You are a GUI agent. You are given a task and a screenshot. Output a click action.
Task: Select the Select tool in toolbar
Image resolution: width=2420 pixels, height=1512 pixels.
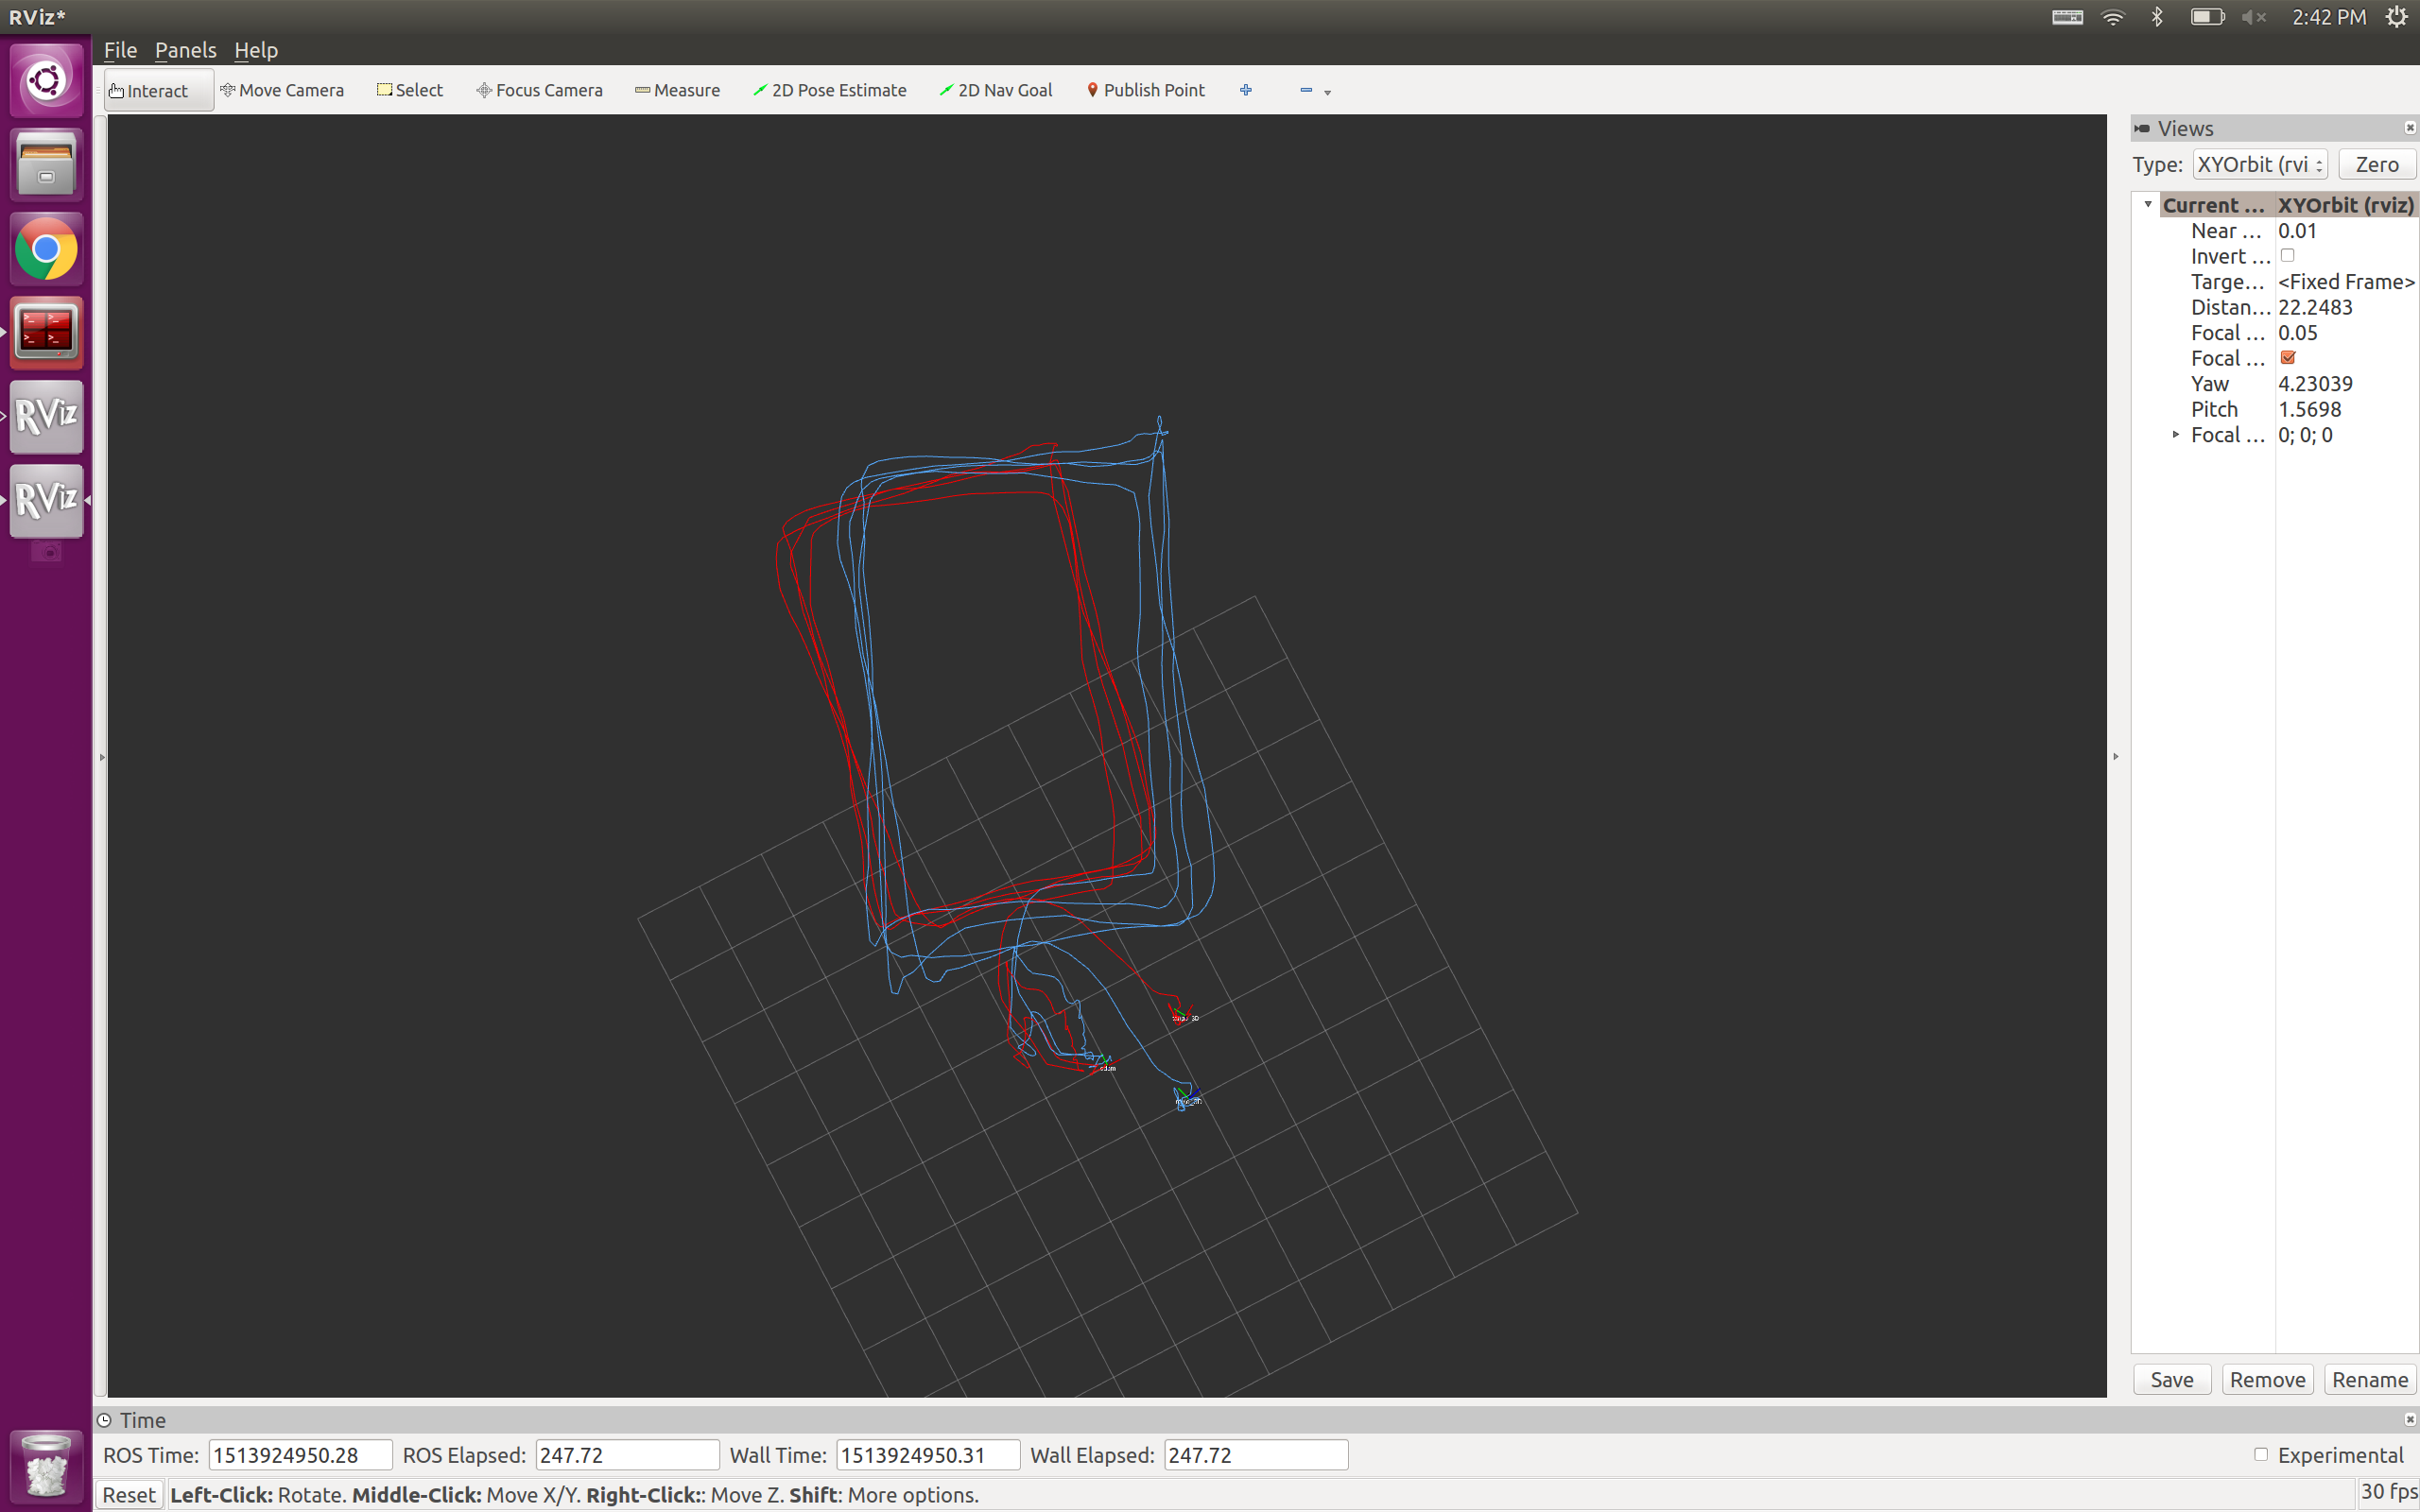coord(409,90)
